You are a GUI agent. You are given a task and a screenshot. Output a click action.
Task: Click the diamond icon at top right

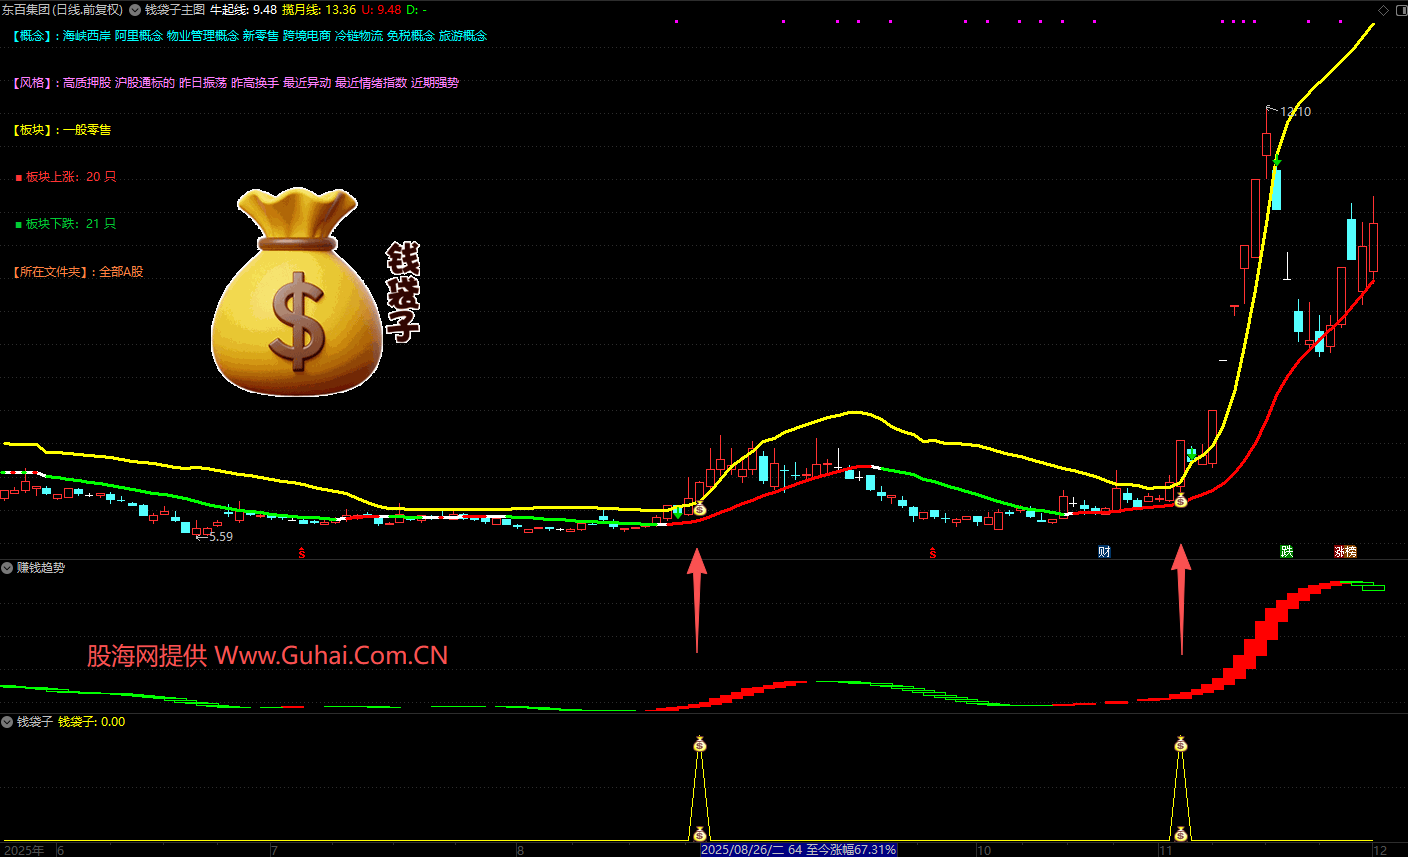1384,10
